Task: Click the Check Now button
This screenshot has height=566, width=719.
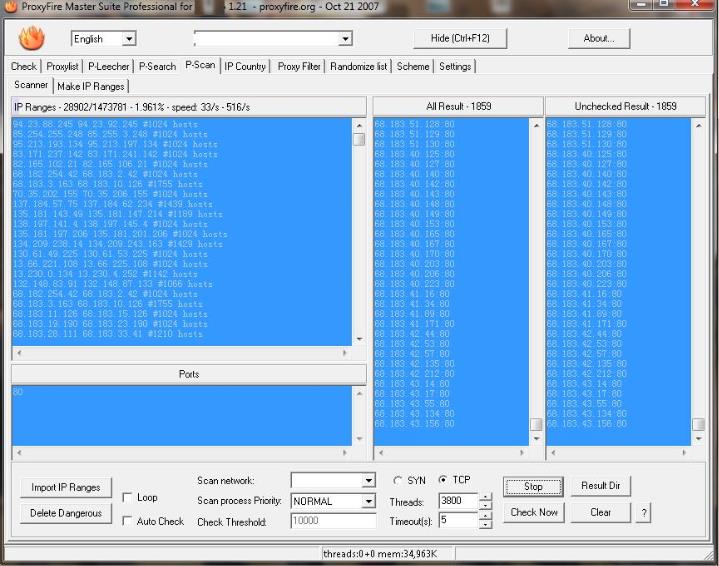Action: pyautogui.click(x=534, y=512)
